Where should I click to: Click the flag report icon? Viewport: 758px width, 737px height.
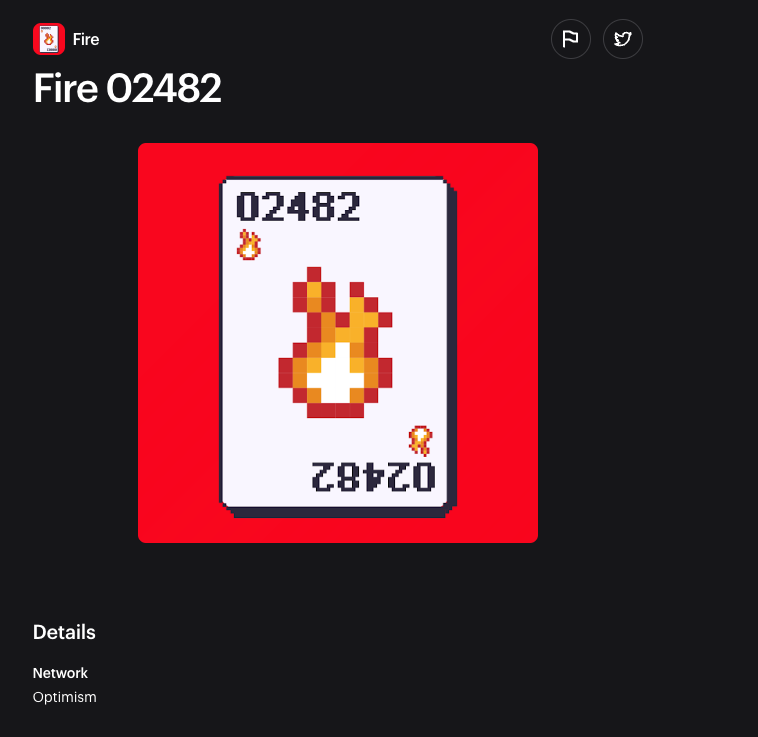(x=570, y=39)
